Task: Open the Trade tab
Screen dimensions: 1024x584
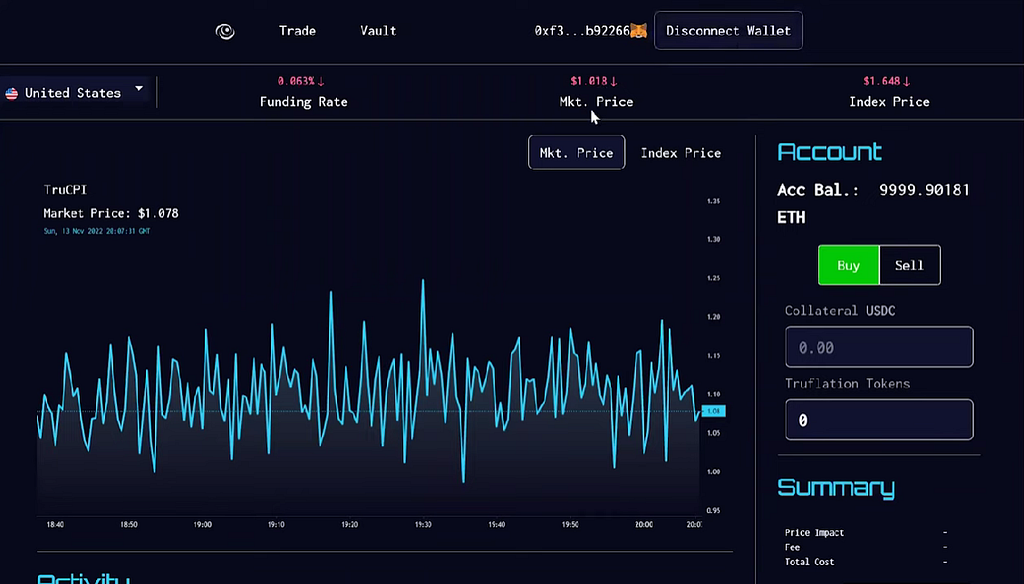Action: click(297, 31)
